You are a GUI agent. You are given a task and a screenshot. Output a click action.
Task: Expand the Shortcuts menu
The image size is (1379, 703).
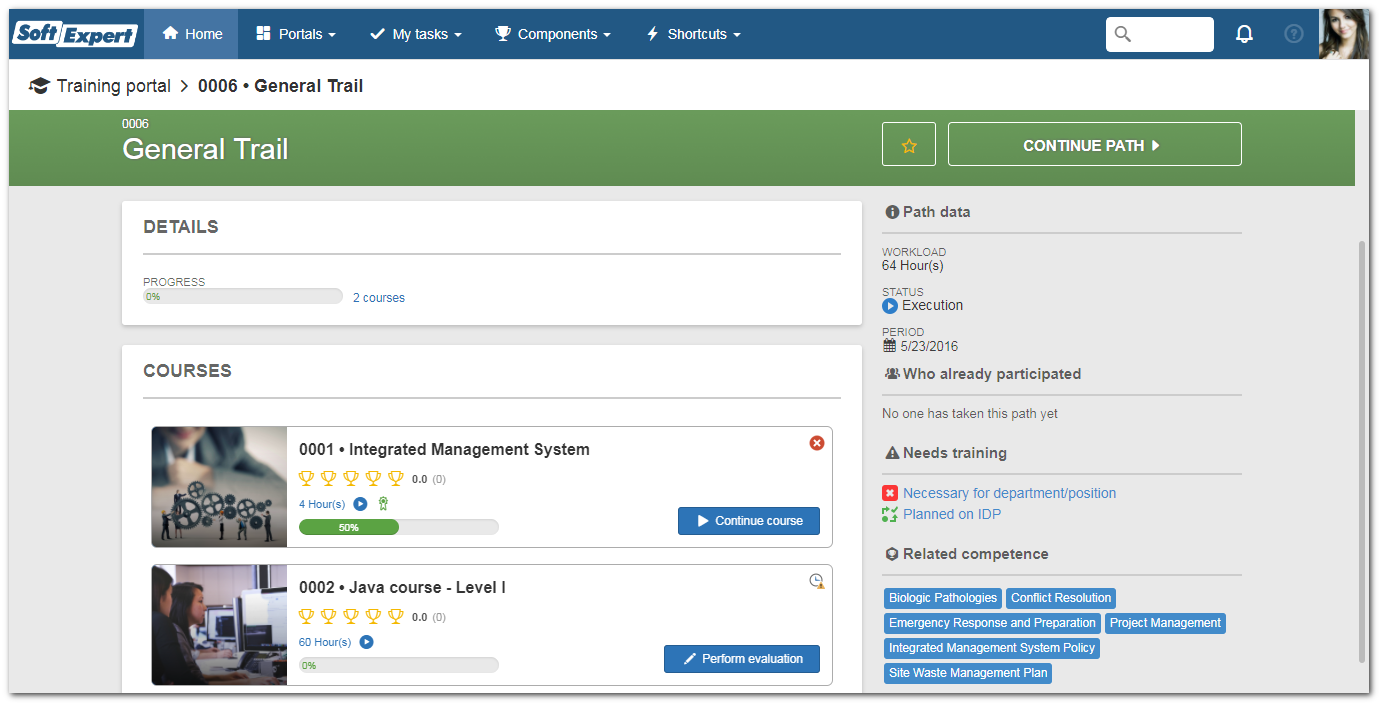694,34
